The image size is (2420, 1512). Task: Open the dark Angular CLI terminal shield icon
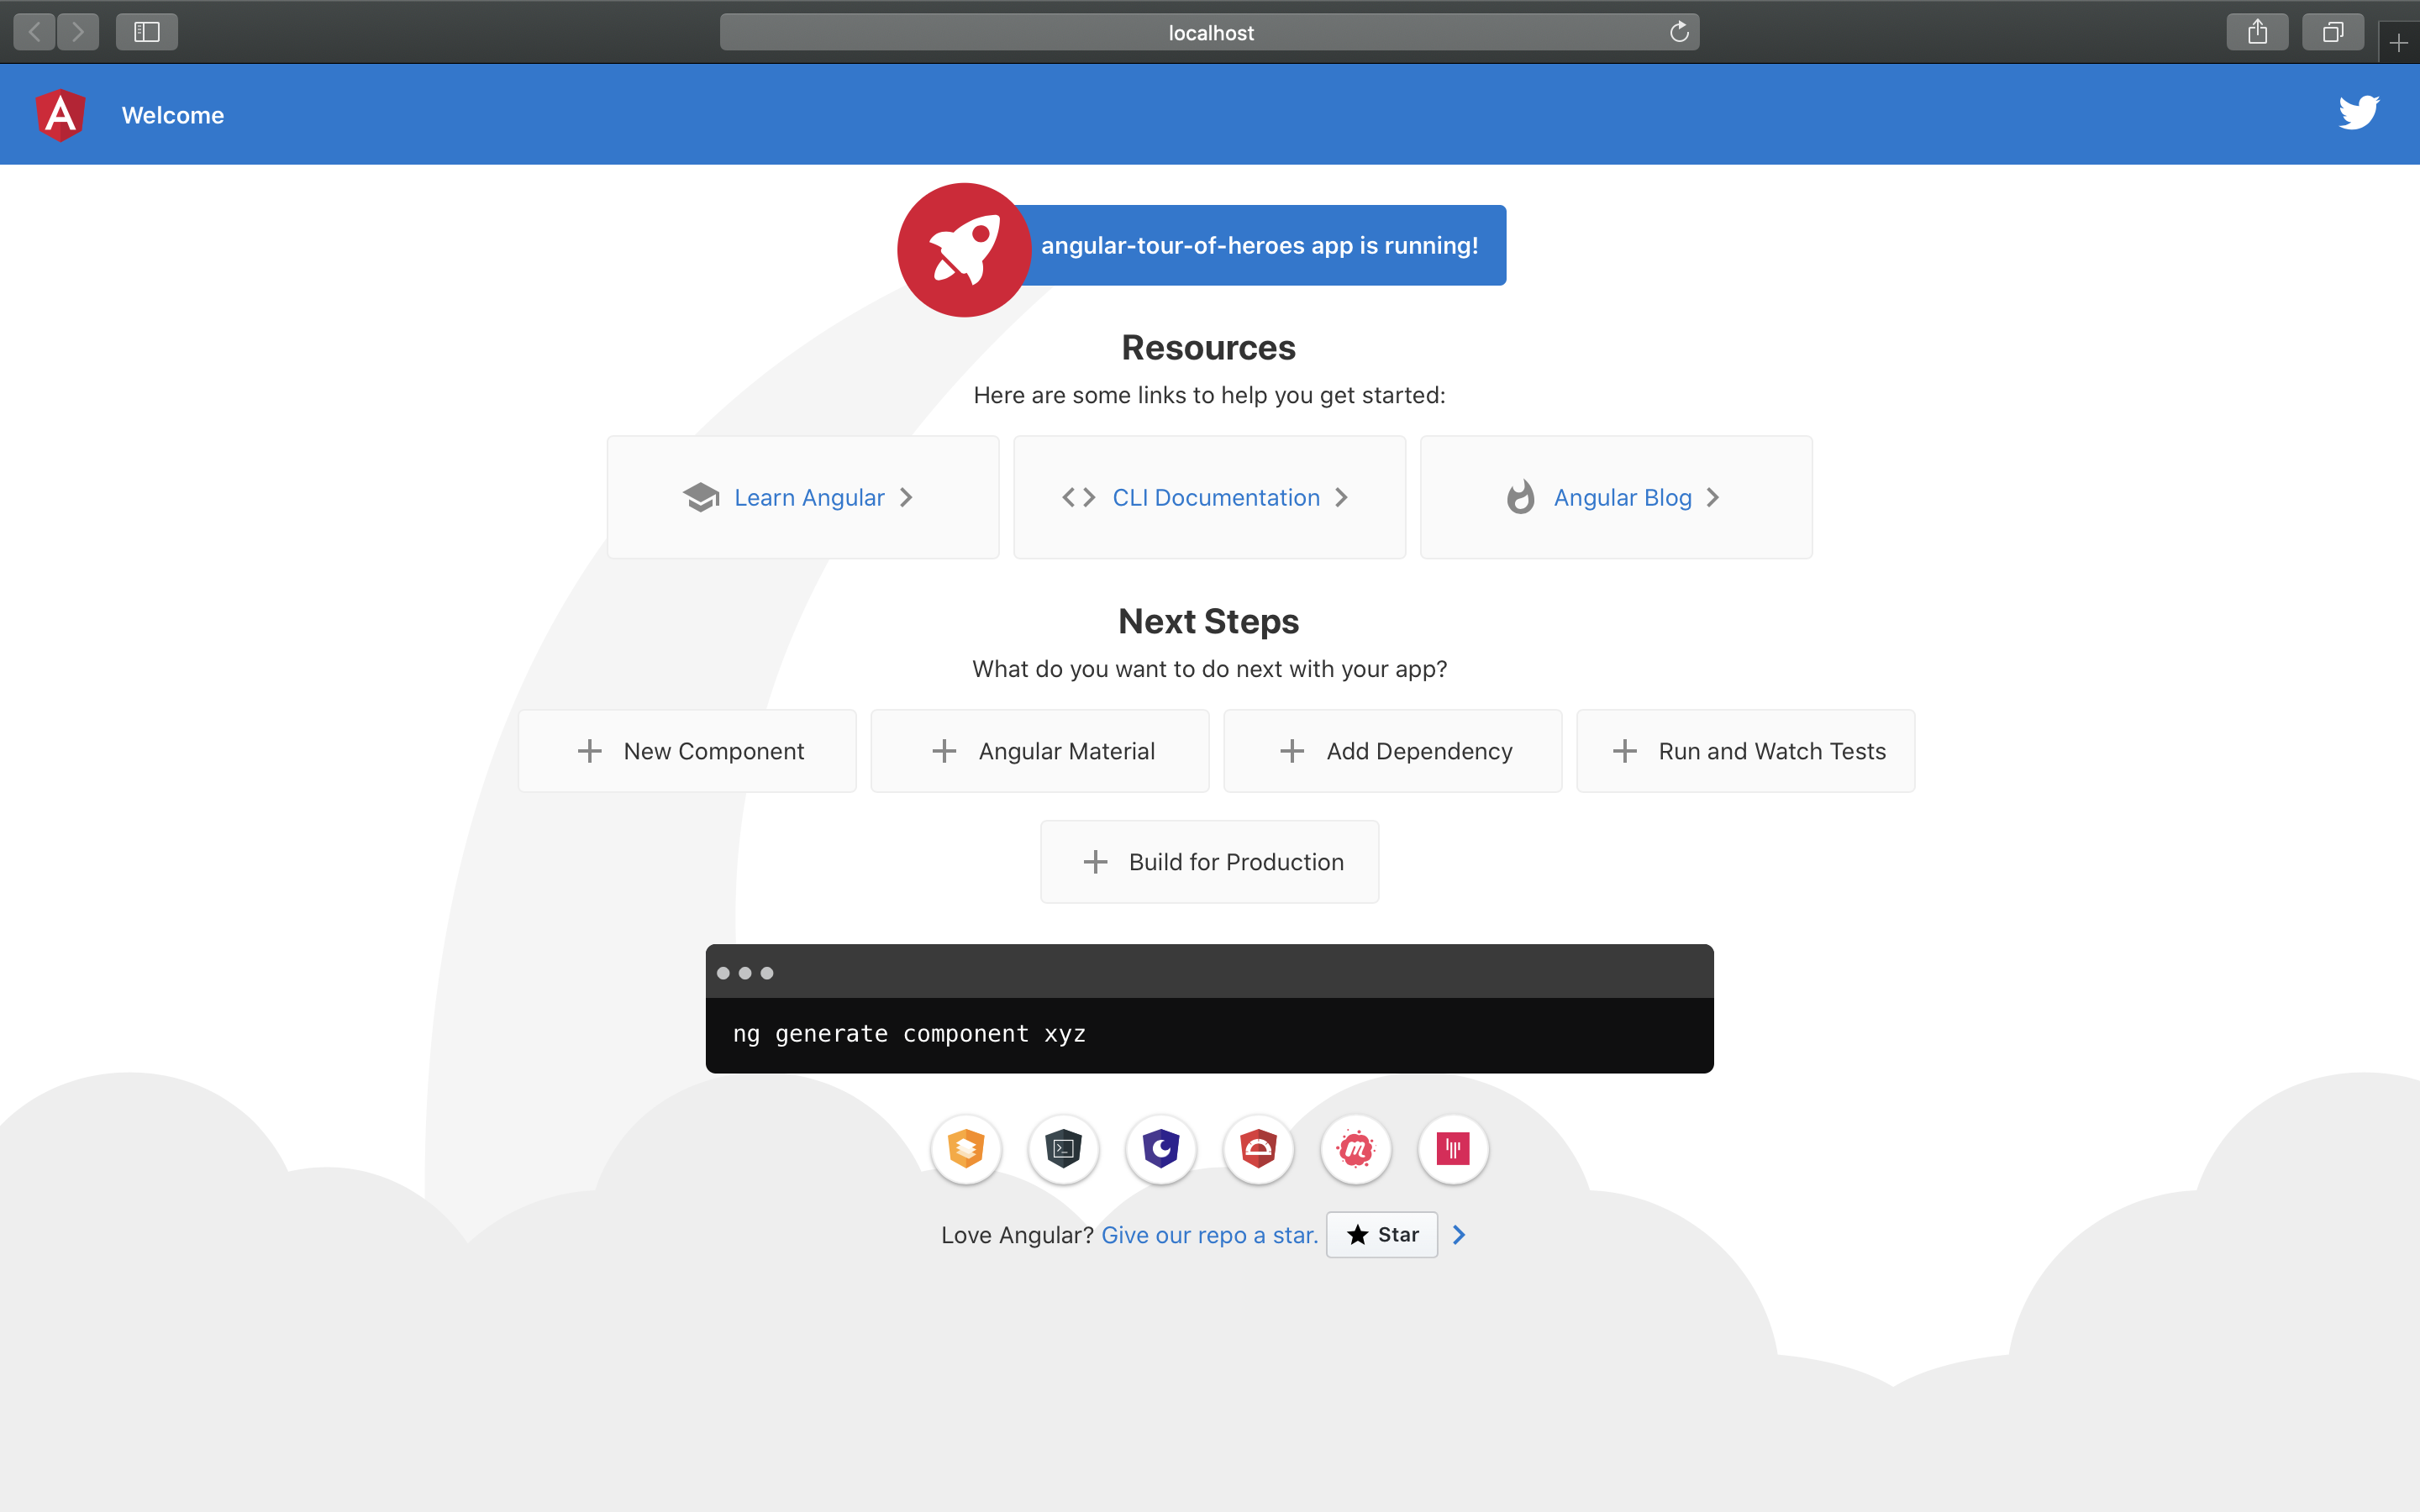point(1063,1149)
